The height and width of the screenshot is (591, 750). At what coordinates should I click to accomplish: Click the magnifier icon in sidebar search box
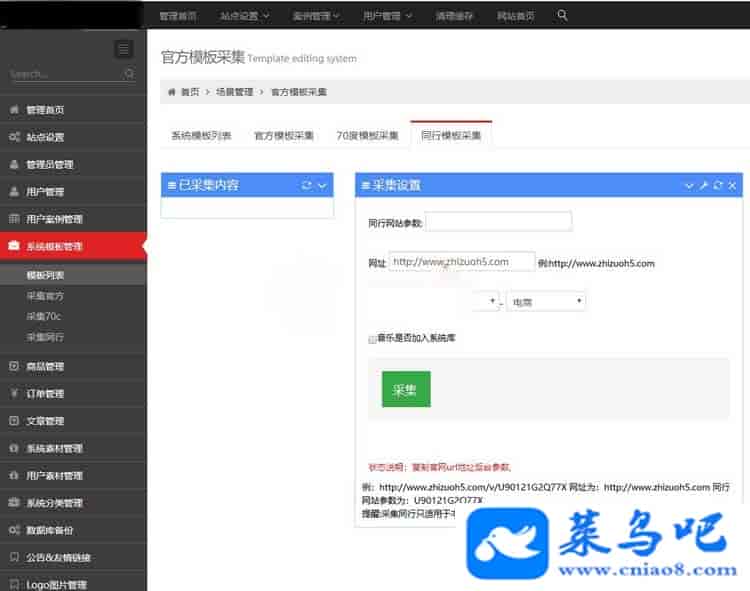(x=130, y=74)
